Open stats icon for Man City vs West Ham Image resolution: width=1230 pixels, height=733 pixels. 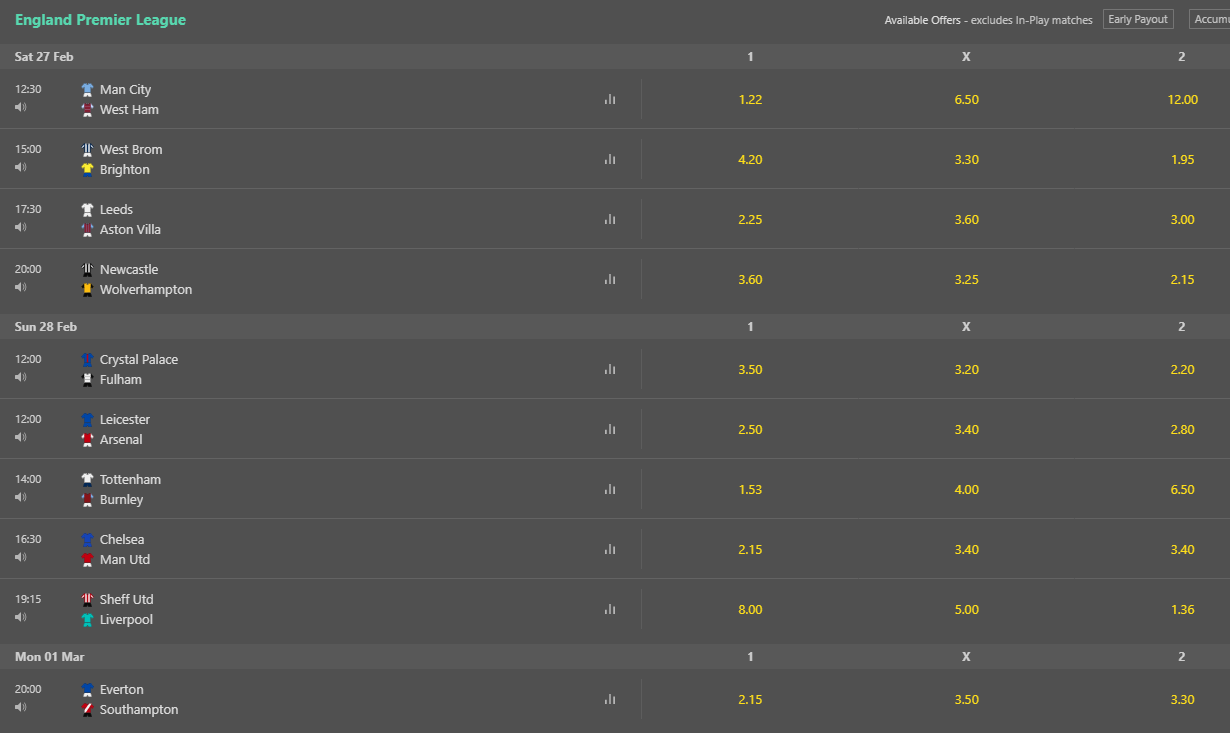tap(609, 99)
